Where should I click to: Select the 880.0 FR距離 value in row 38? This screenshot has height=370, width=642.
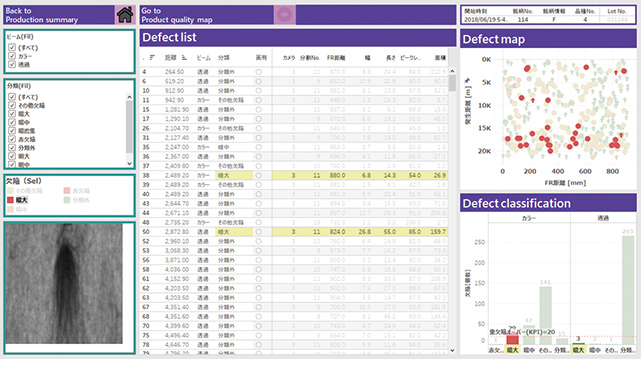pos(337,175)
